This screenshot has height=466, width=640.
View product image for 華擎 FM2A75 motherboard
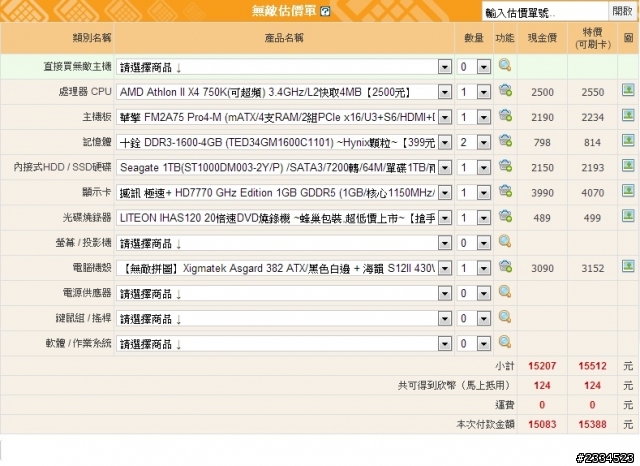[628, 115]
